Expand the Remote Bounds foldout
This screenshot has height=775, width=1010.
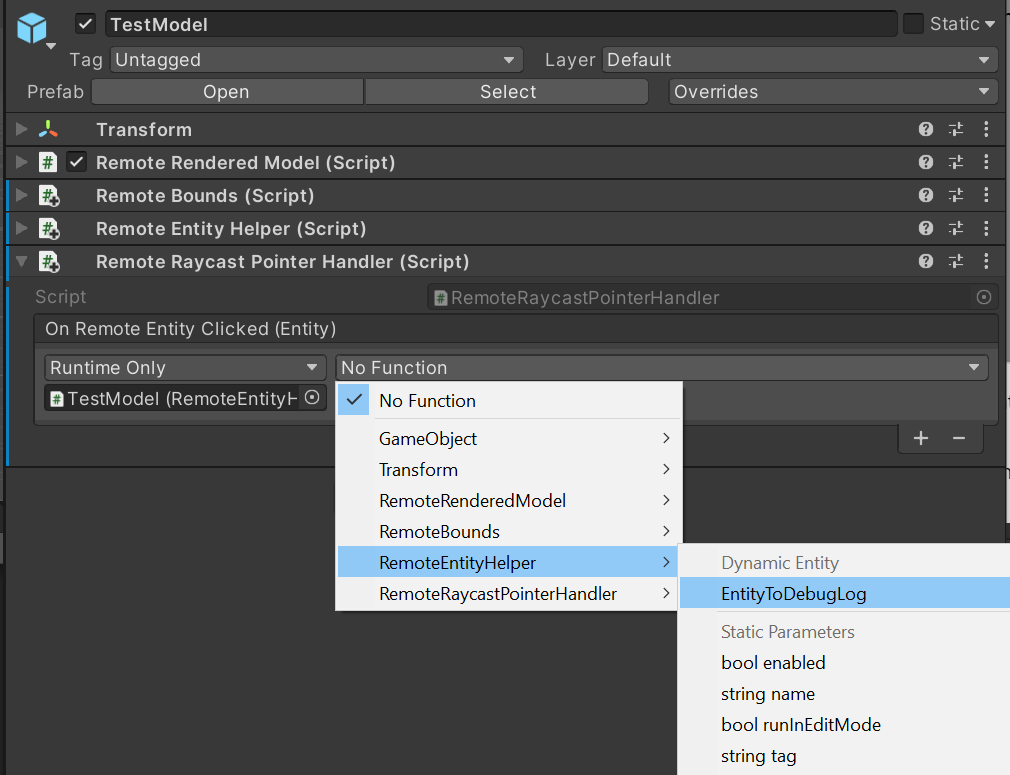pos(21,195)
